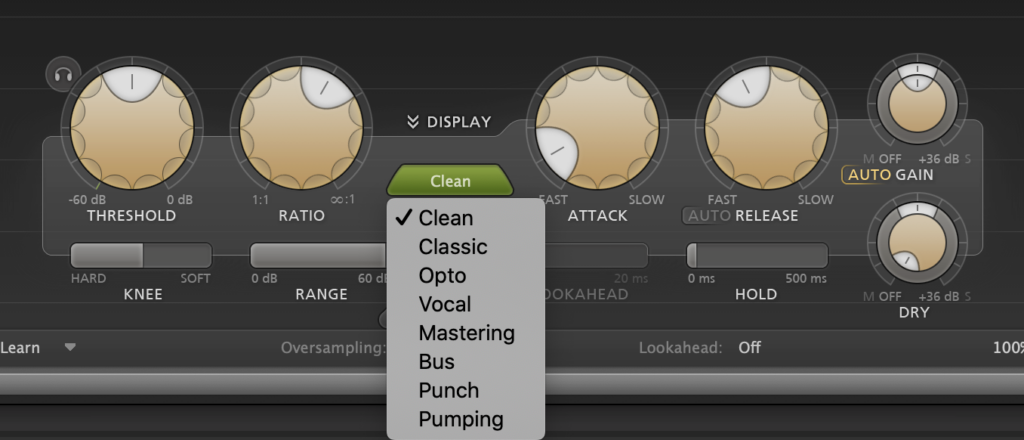This screenshot has height=440, width=1024.
Task: Choose the Punch style entry
Action: point(449,390)
